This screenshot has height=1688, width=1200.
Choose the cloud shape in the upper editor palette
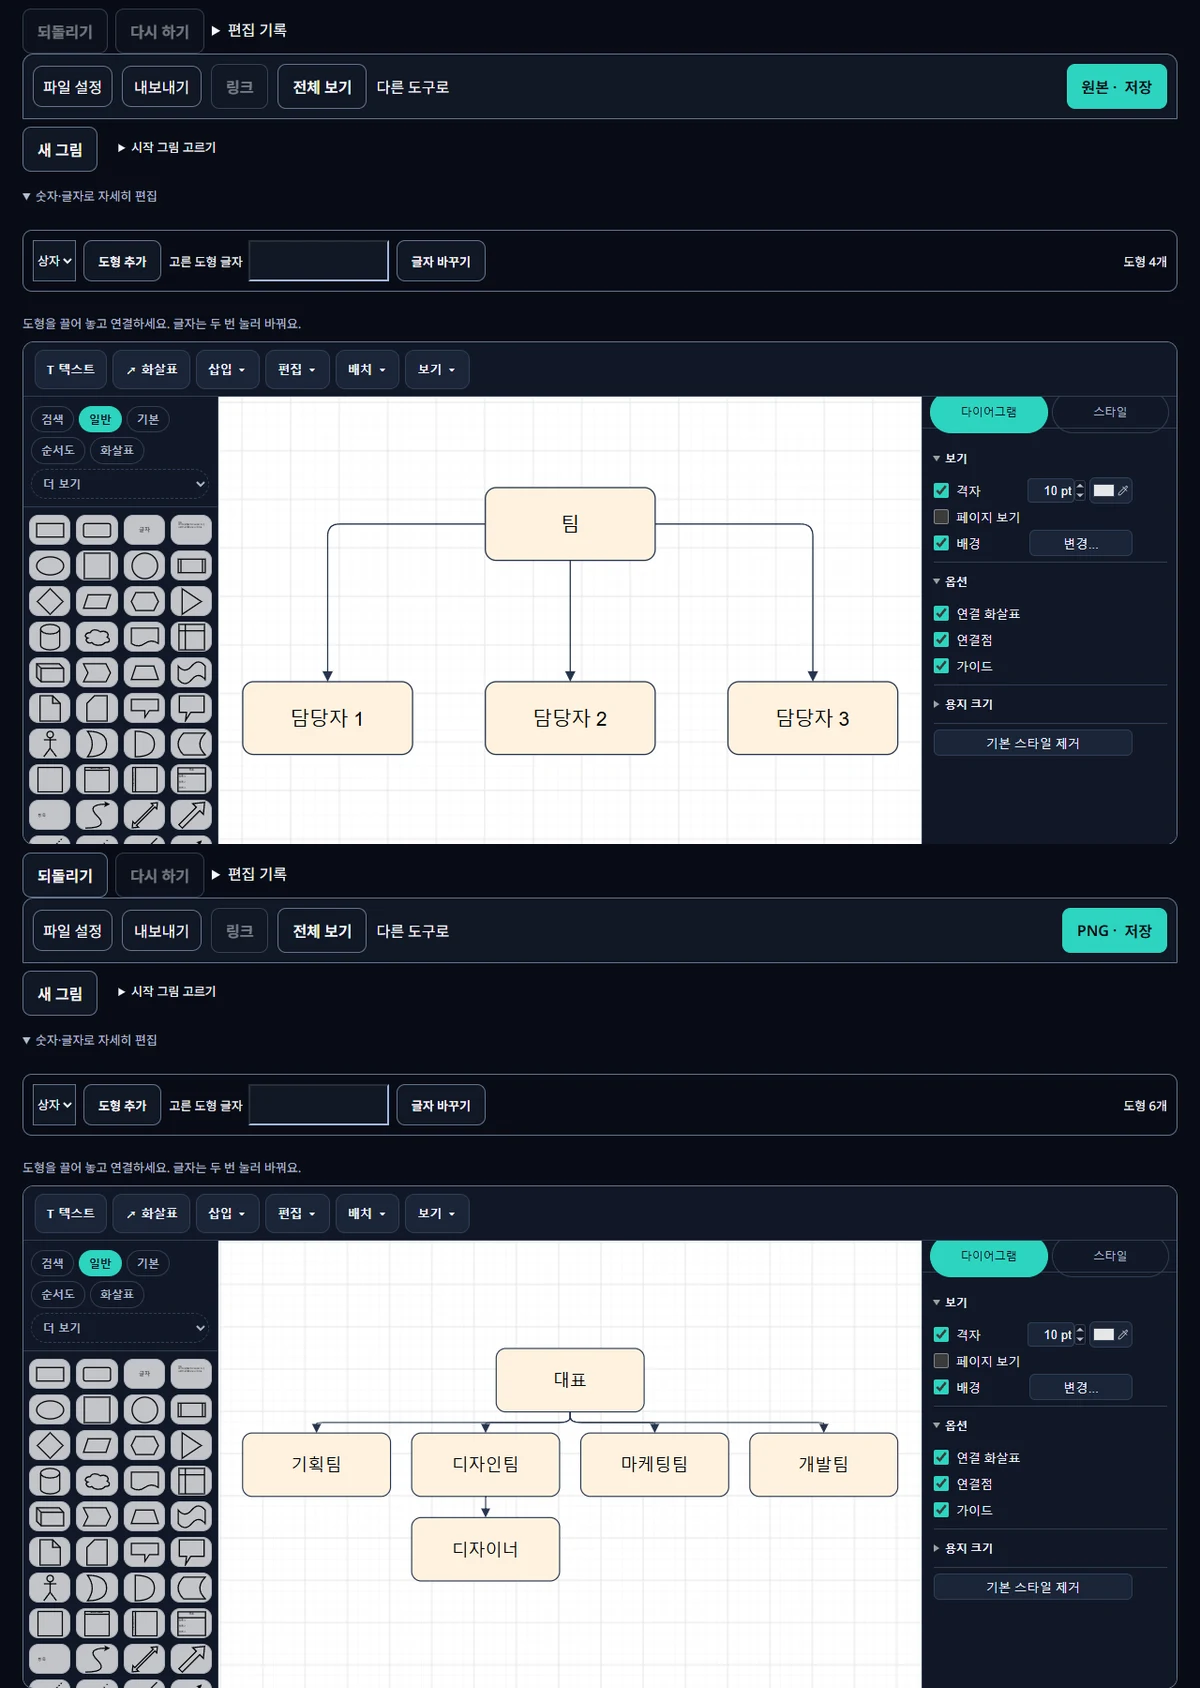click(x=97, y=637)
